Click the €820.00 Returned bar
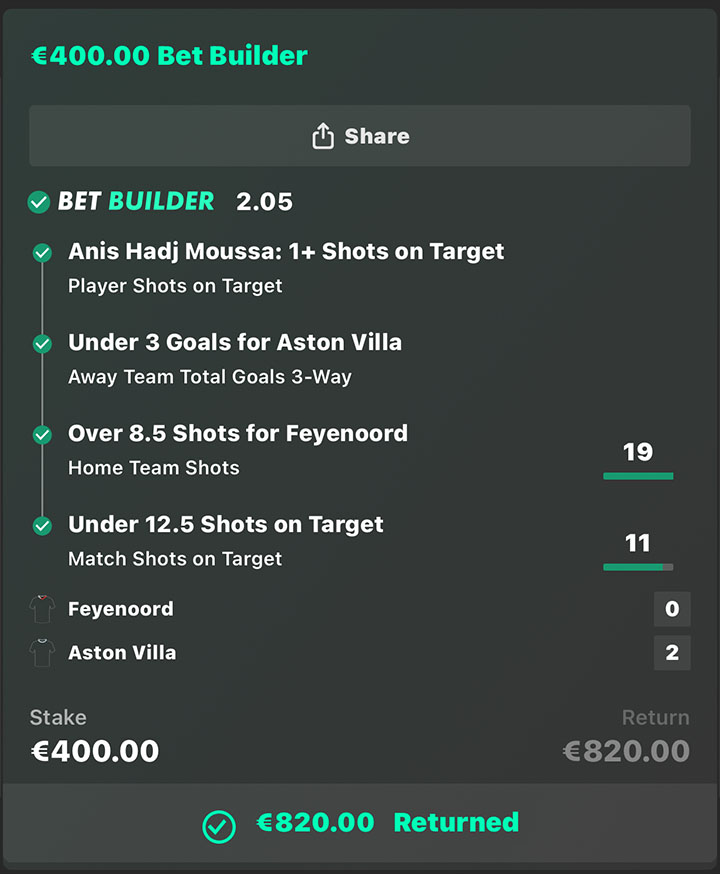Screen dimensions: 720x874 360,825
